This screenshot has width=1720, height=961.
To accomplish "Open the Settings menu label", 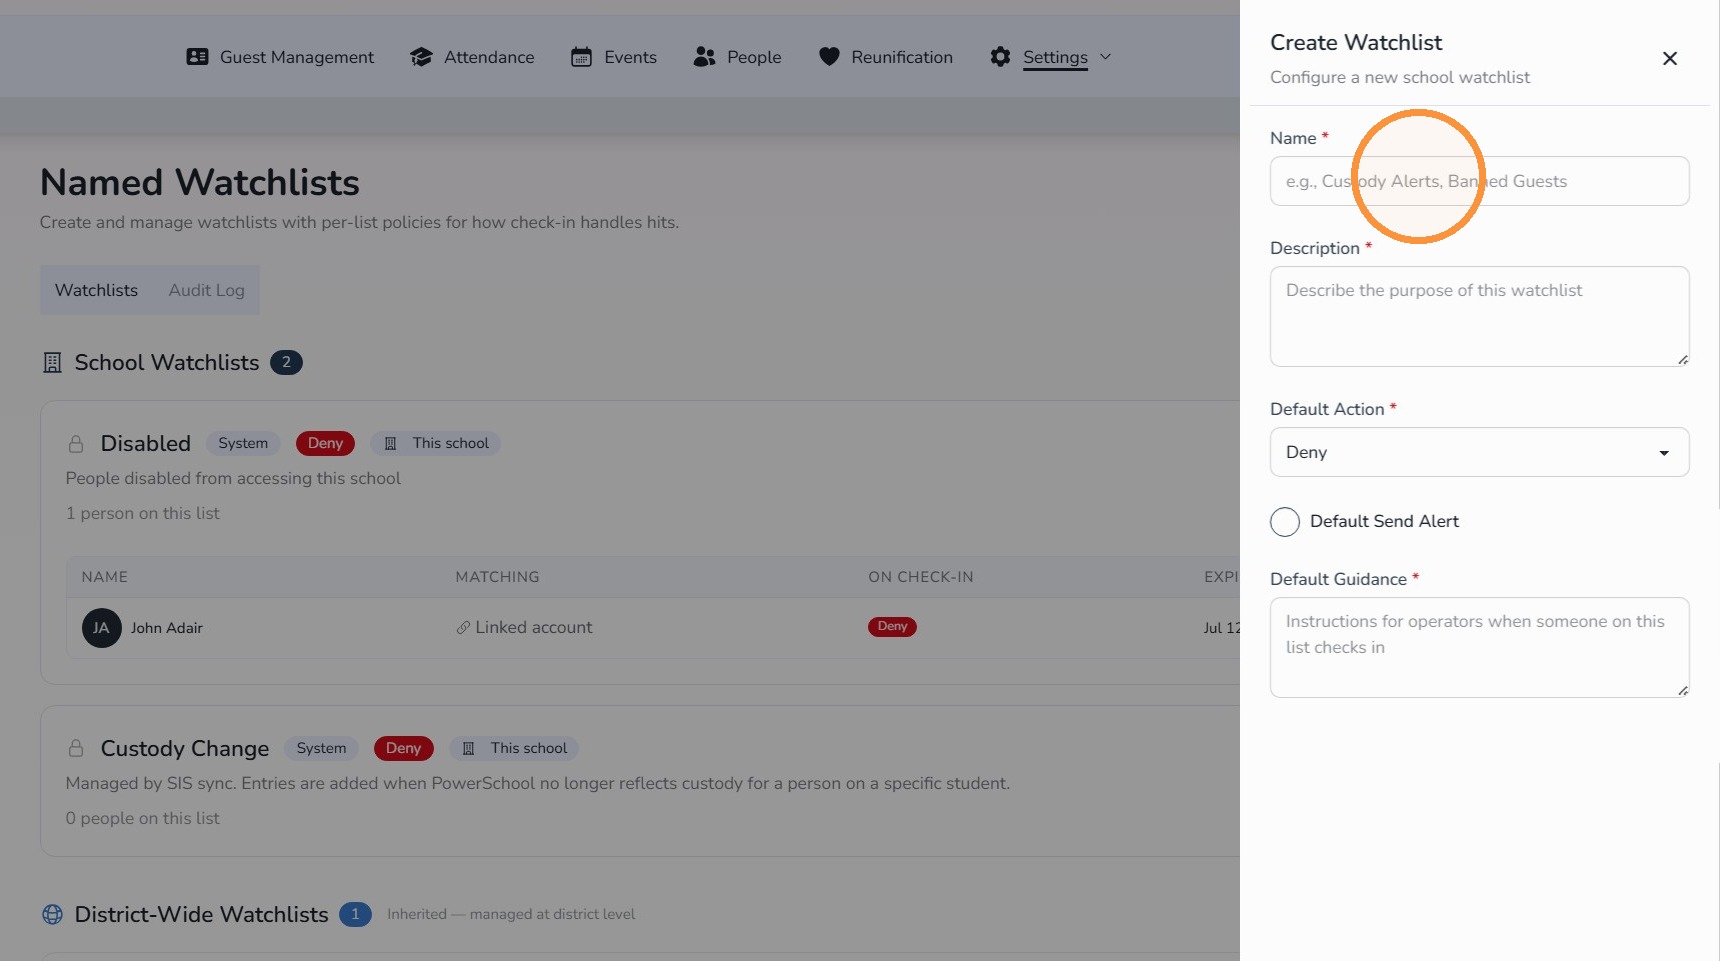I will (x=1055, y=57).
